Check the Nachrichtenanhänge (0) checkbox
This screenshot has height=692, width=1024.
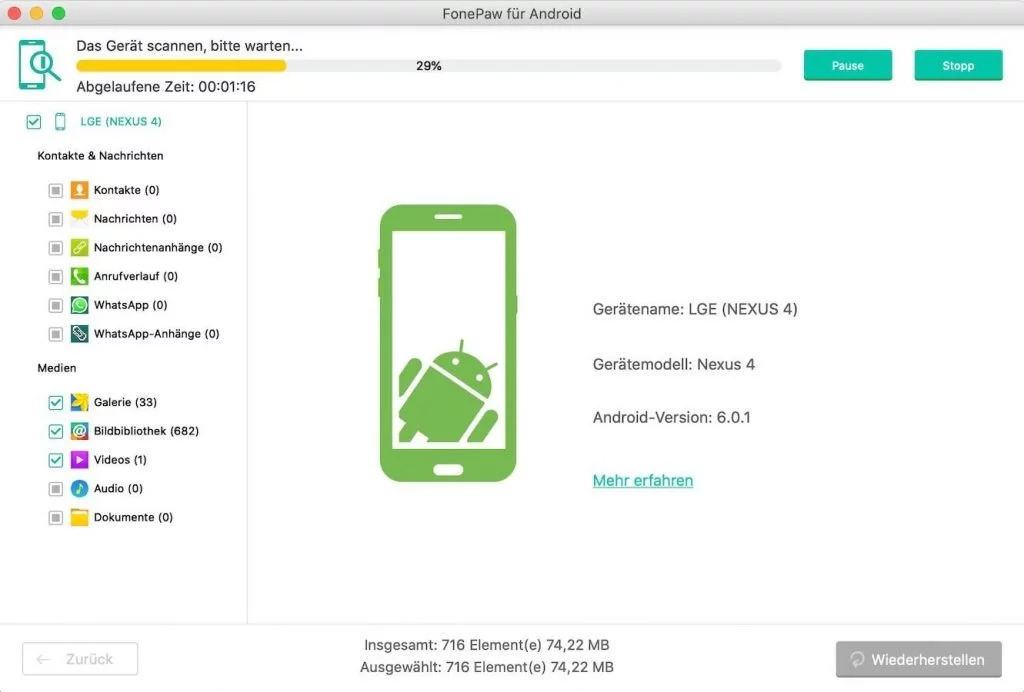pyautogui.click(x=56, y=247)
